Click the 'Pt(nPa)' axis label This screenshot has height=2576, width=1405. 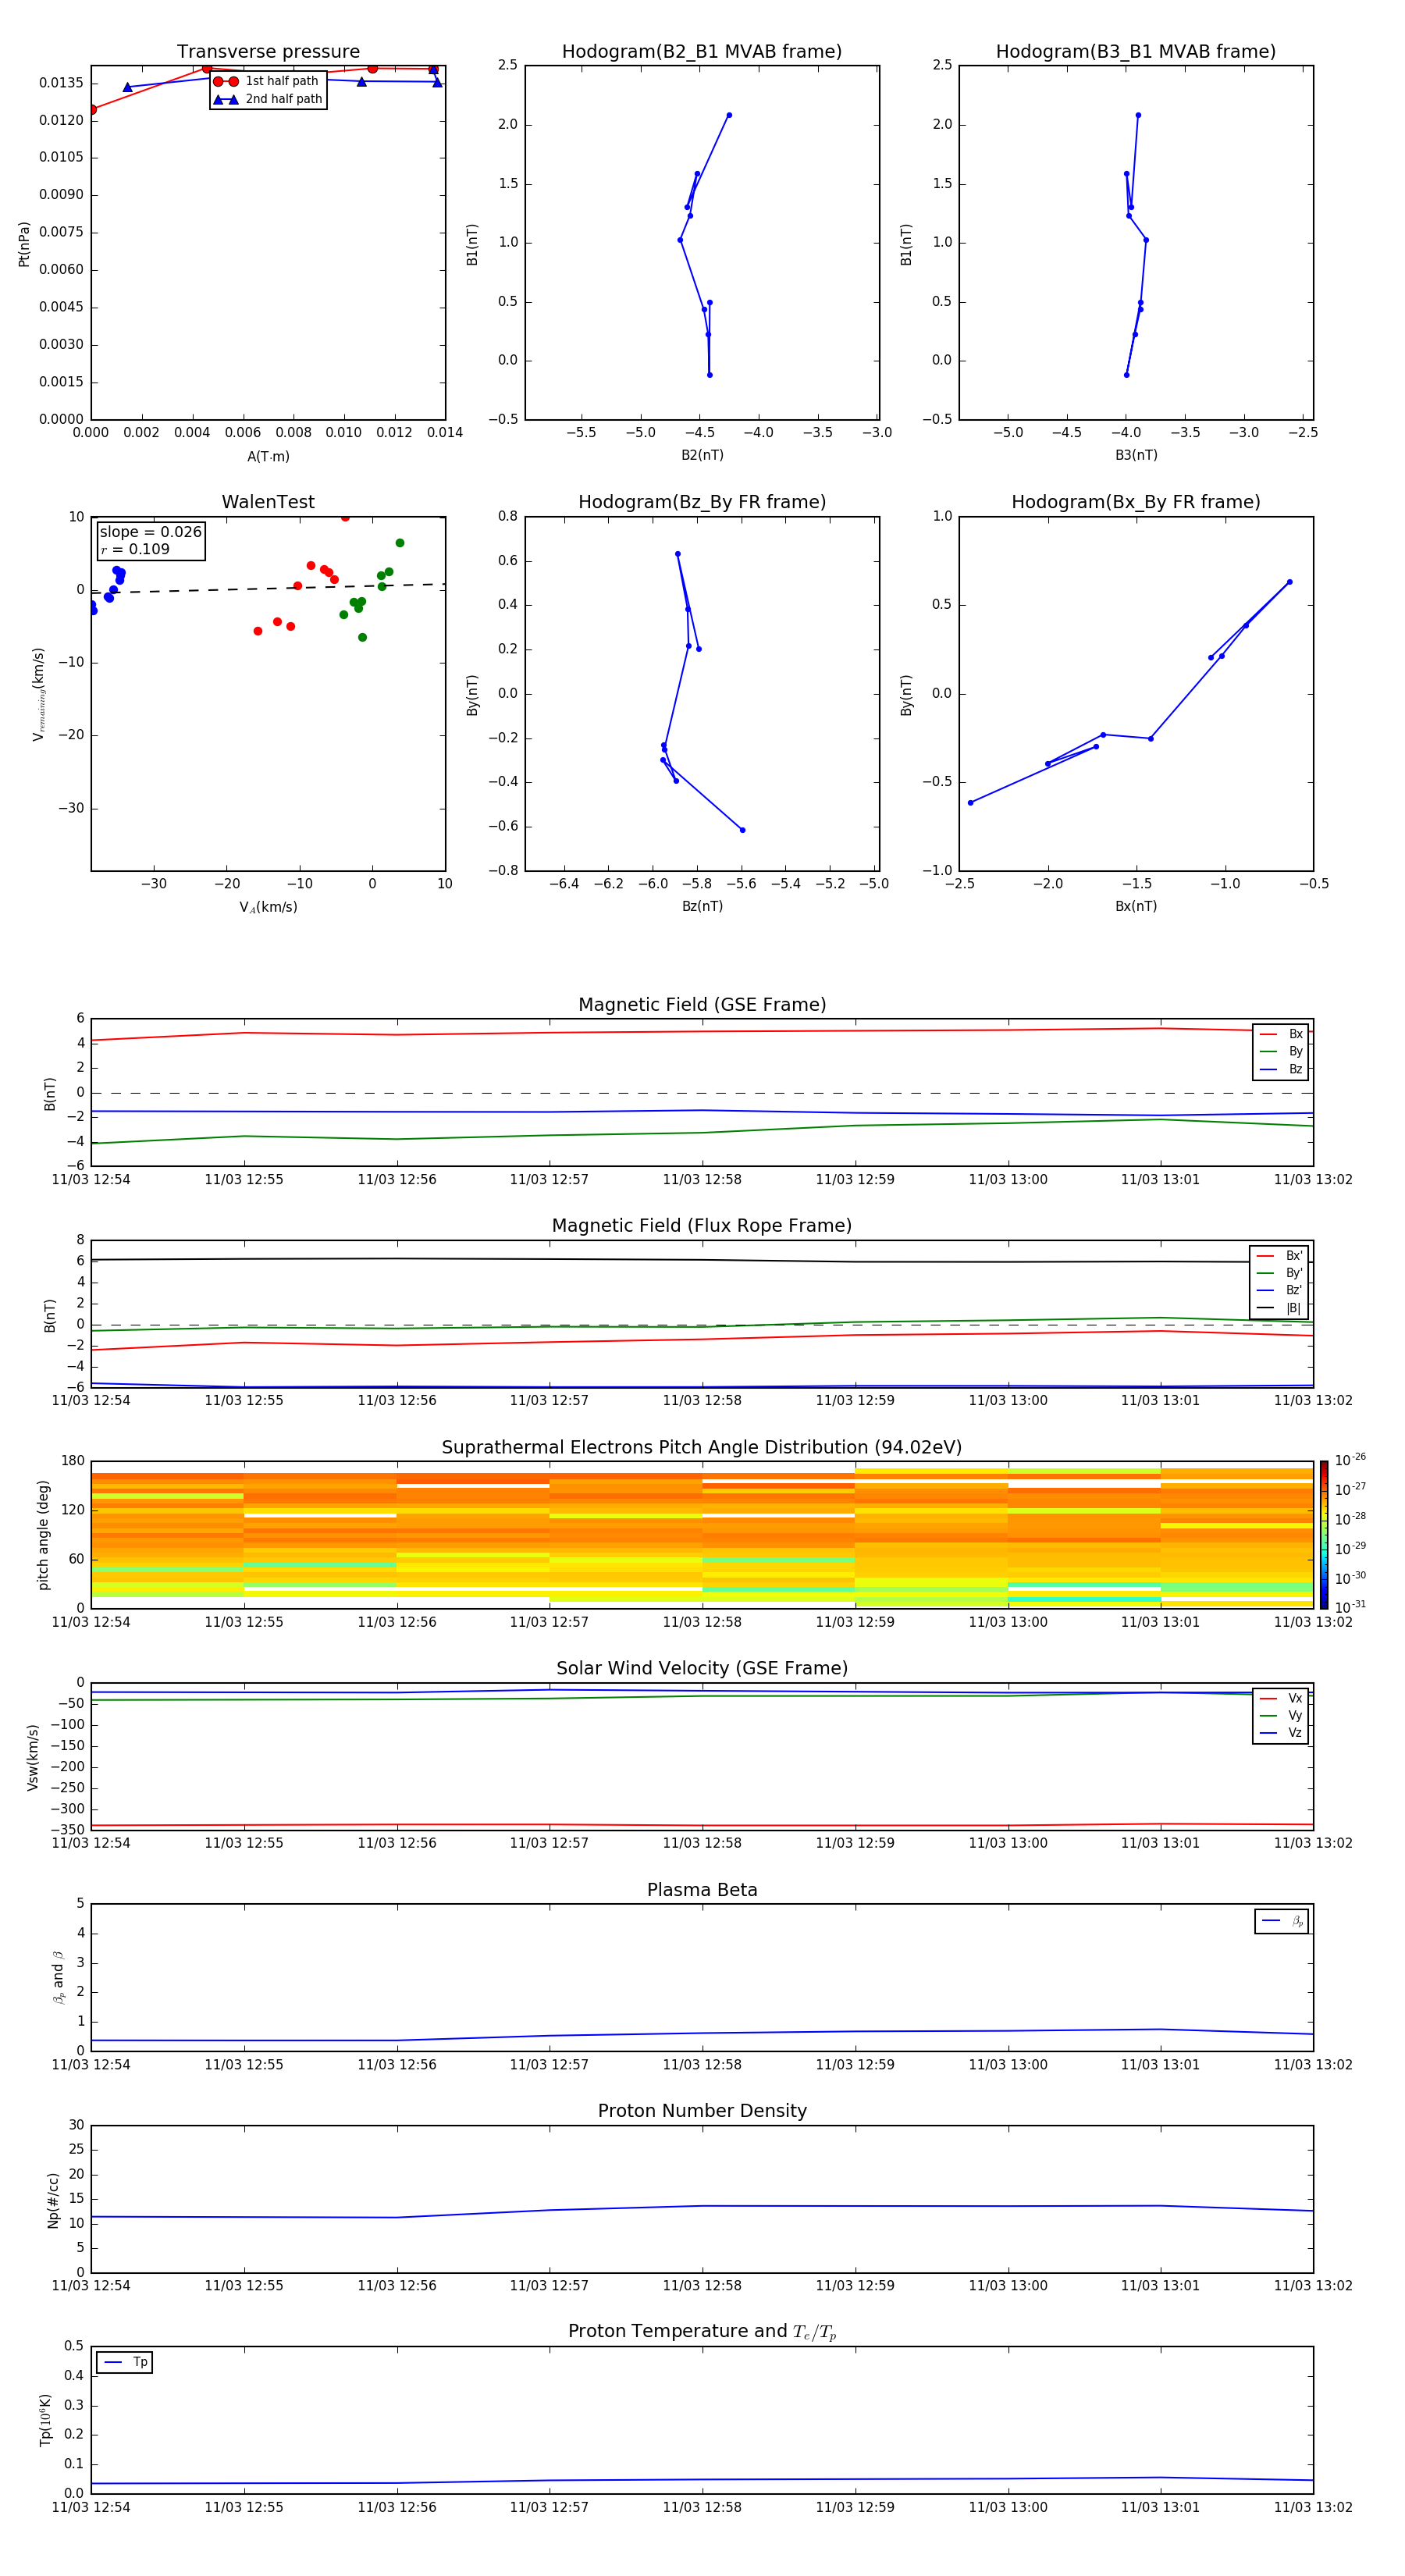(x=24, y=243)
